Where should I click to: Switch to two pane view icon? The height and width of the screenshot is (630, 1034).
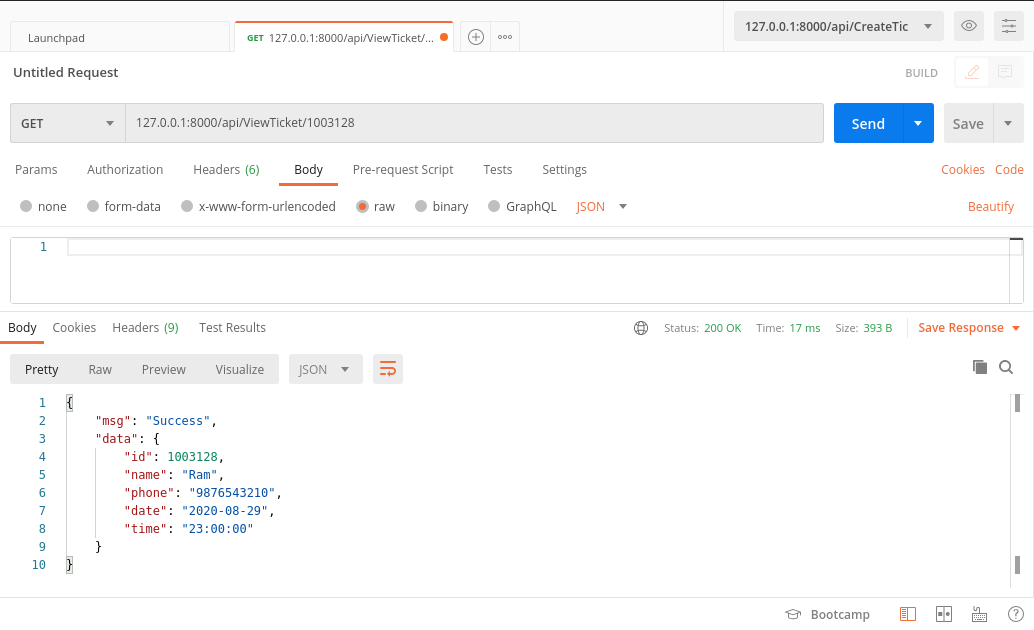944,614
